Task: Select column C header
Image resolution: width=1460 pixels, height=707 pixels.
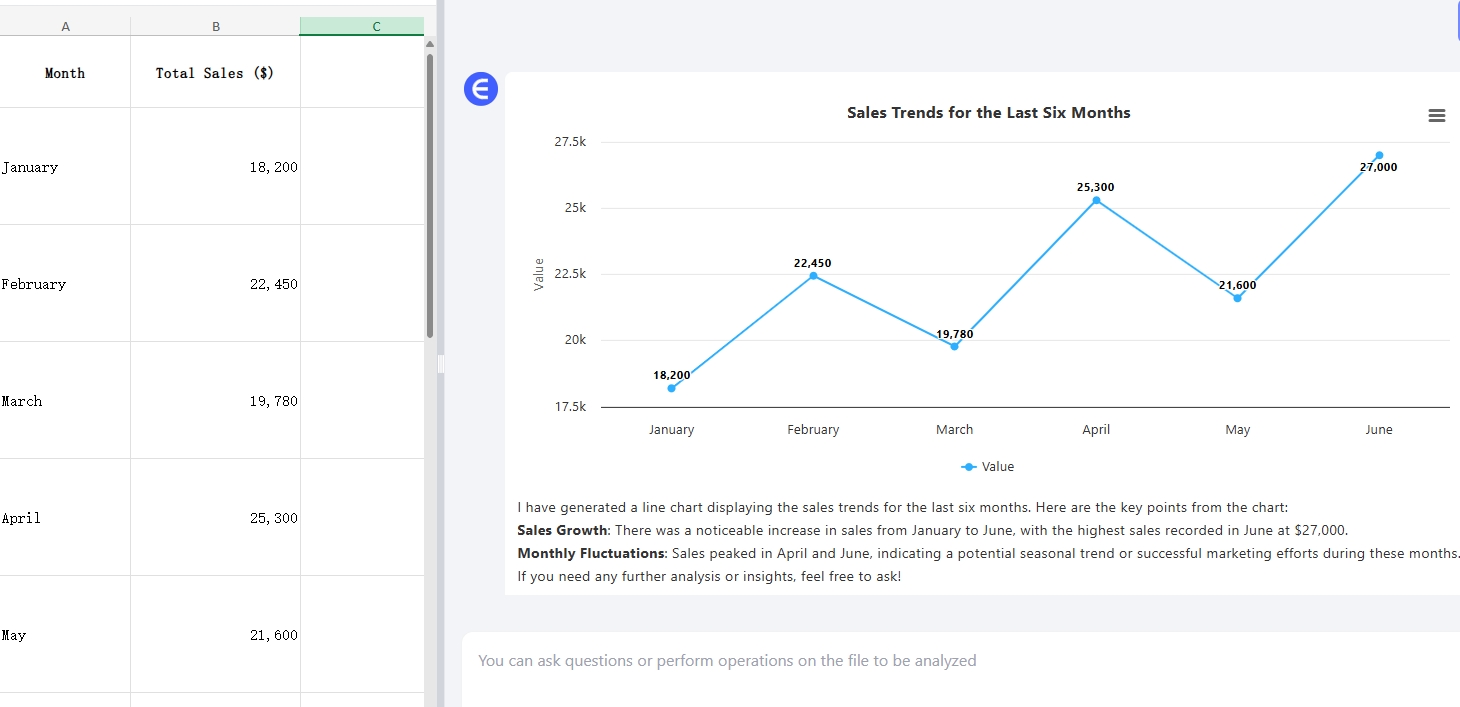Action: [x=362, y=26]
